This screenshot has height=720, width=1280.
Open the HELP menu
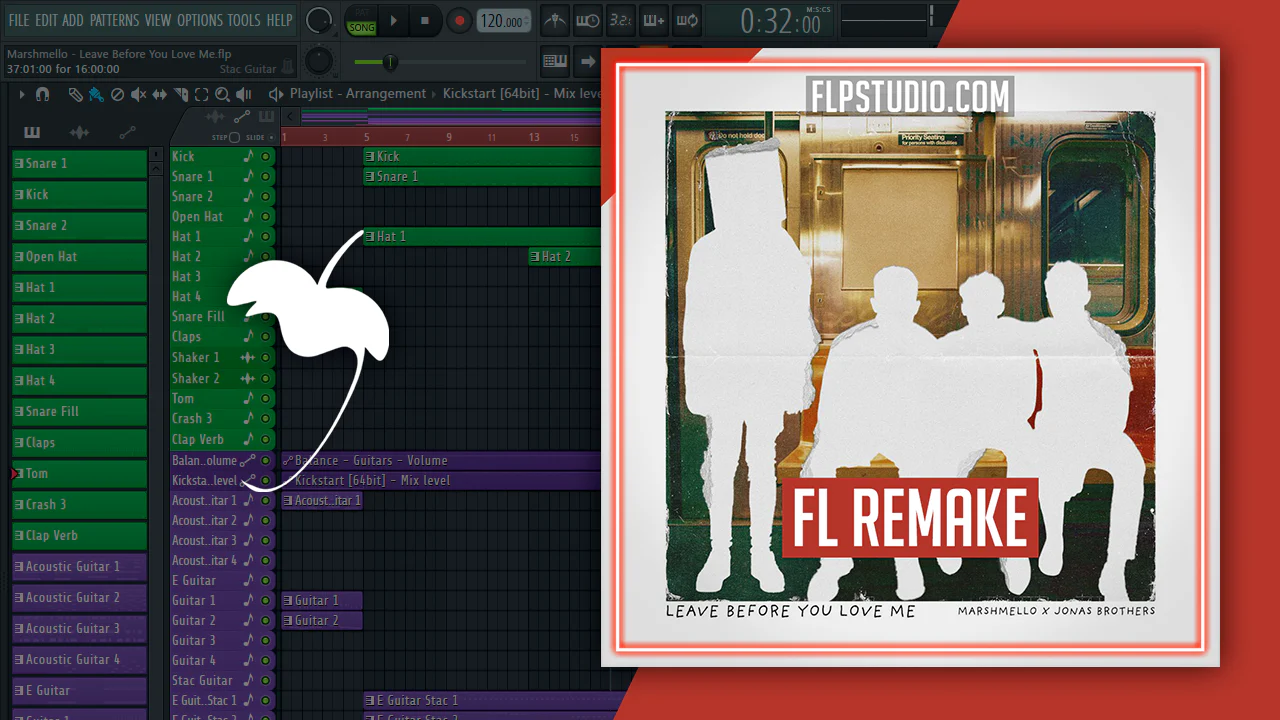(280, 20)
